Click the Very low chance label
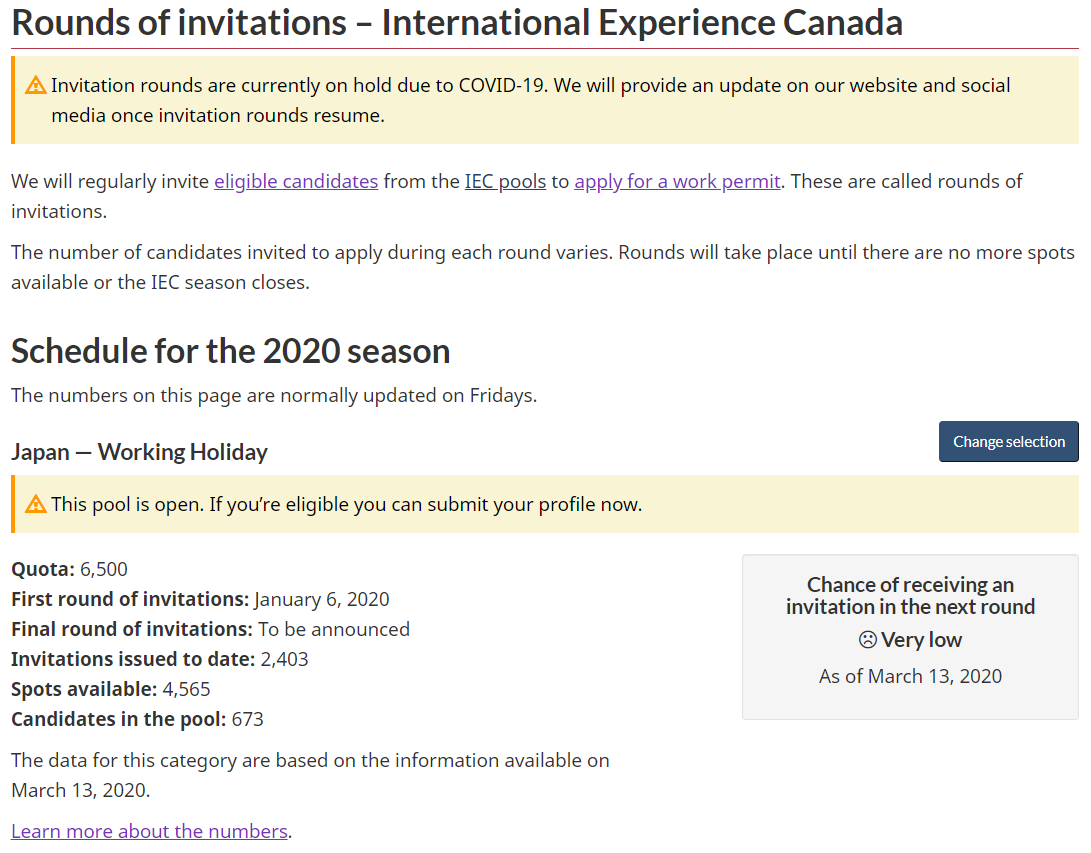This screenshot has width=1091, height=853. pyautogui.click(x=921, y=639)
